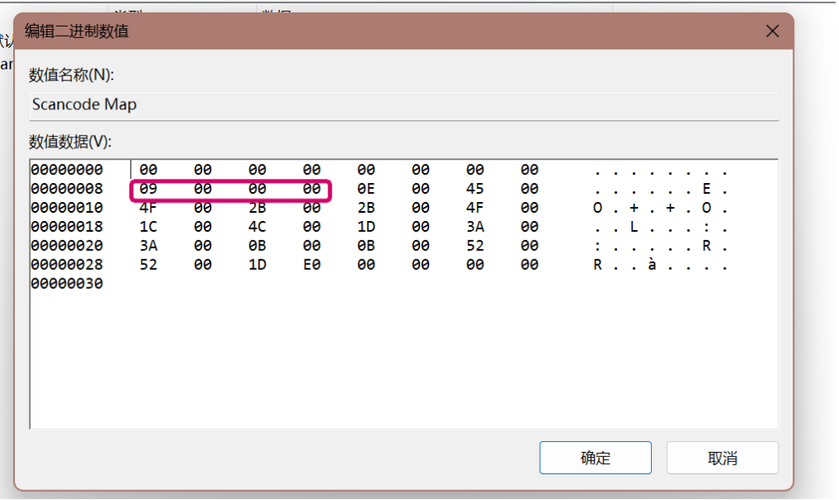Click hex byte 4C in row 00000018
Image resolution: width=839 pixels, height=500 pixels.
258,227
